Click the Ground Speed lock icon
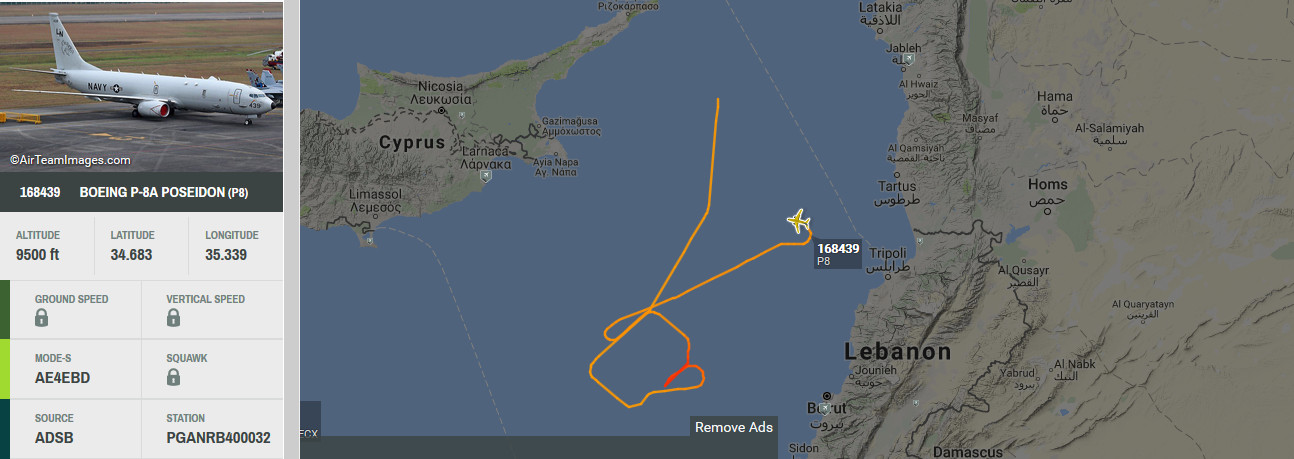This screenshot has width=1294, height=459. [x=42, y=318]
